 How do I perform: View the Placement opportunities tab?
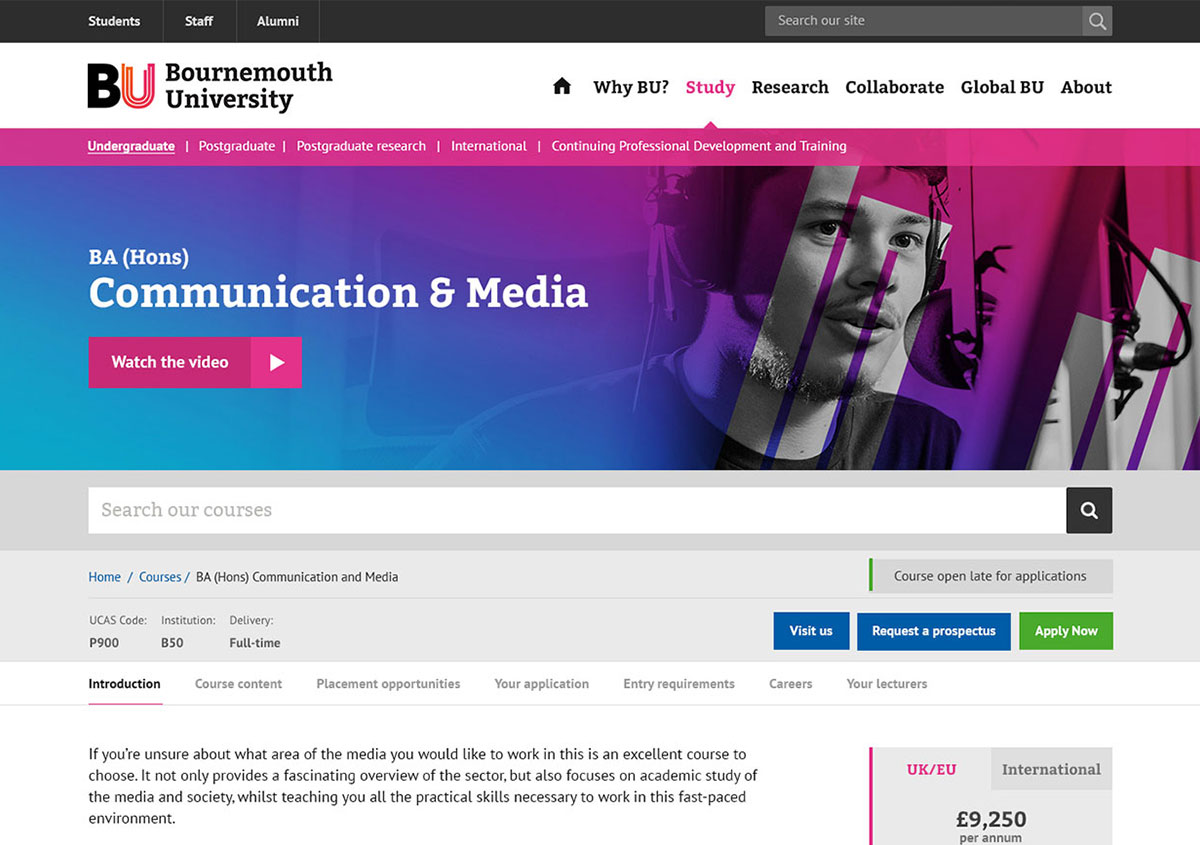point(388,684)
